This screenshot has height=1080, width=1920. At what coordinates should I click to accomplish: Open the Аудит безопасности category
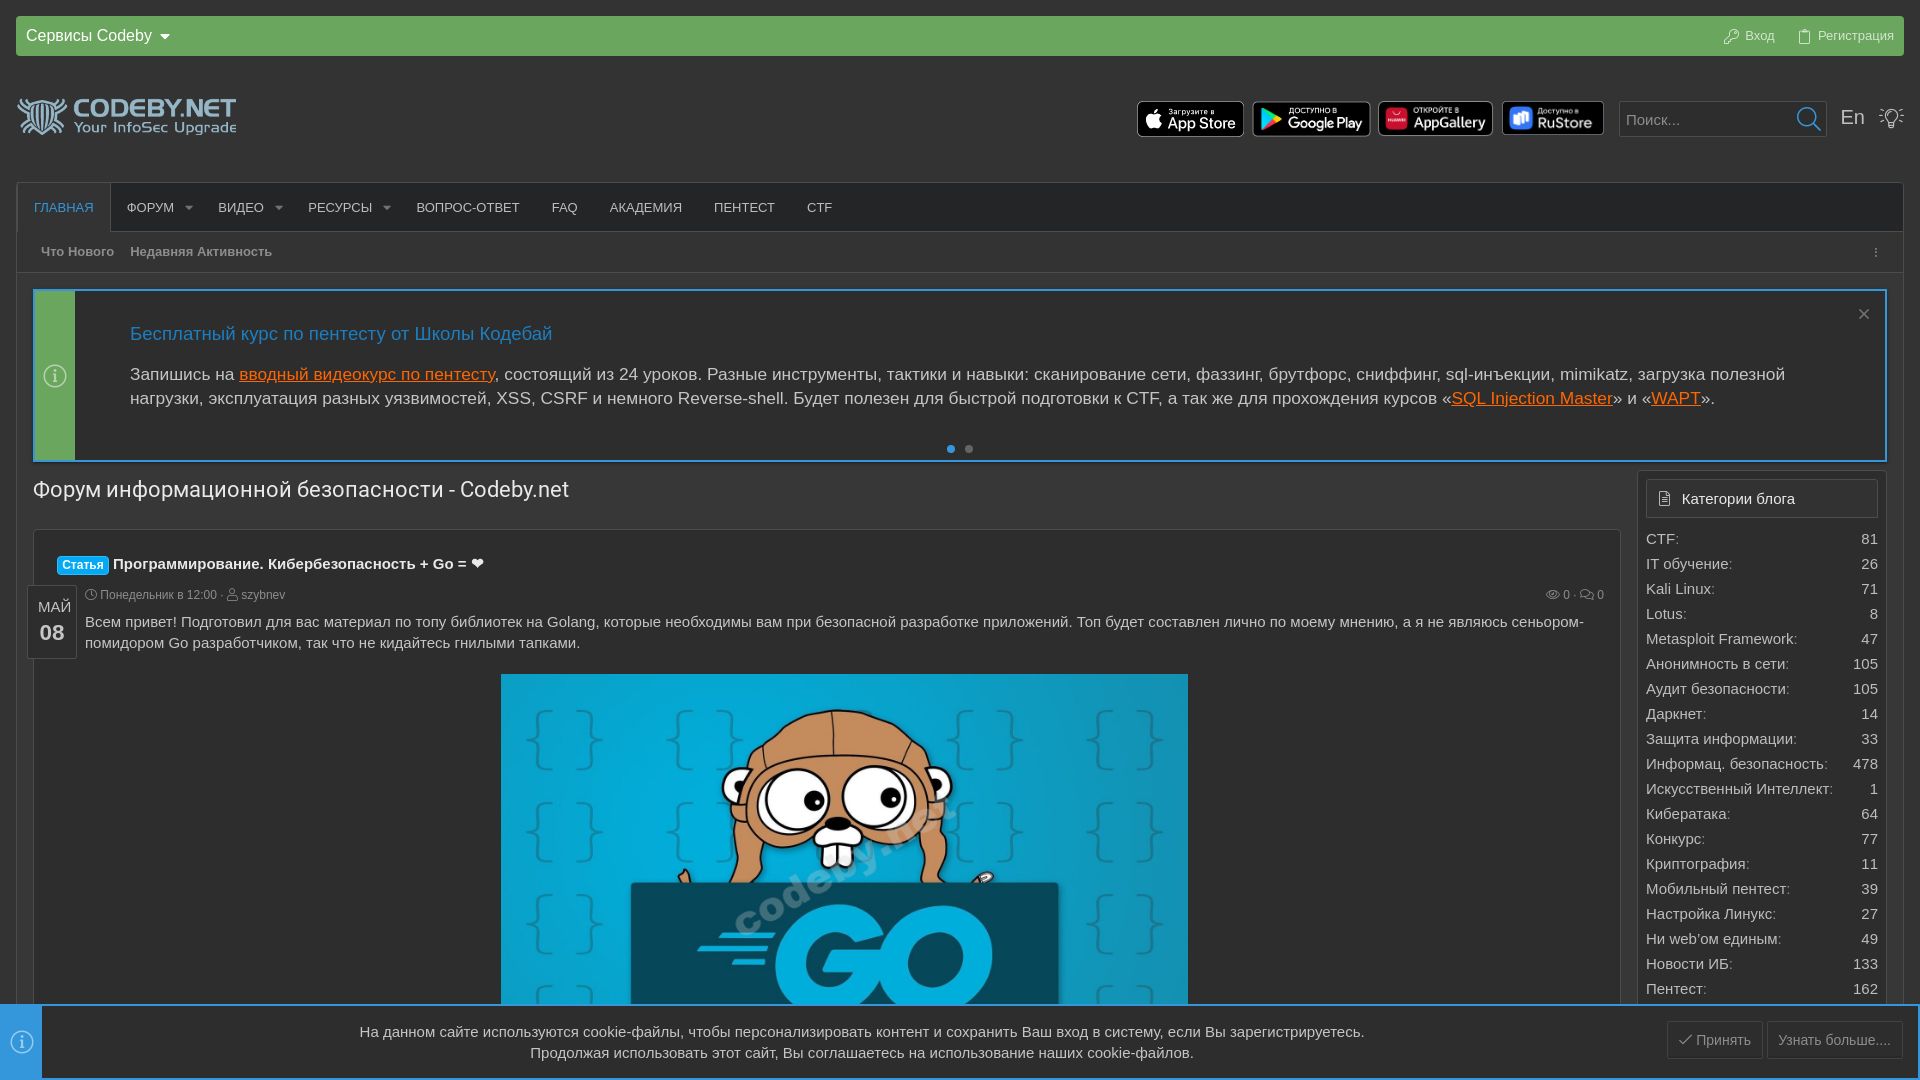coord(1717,689)
